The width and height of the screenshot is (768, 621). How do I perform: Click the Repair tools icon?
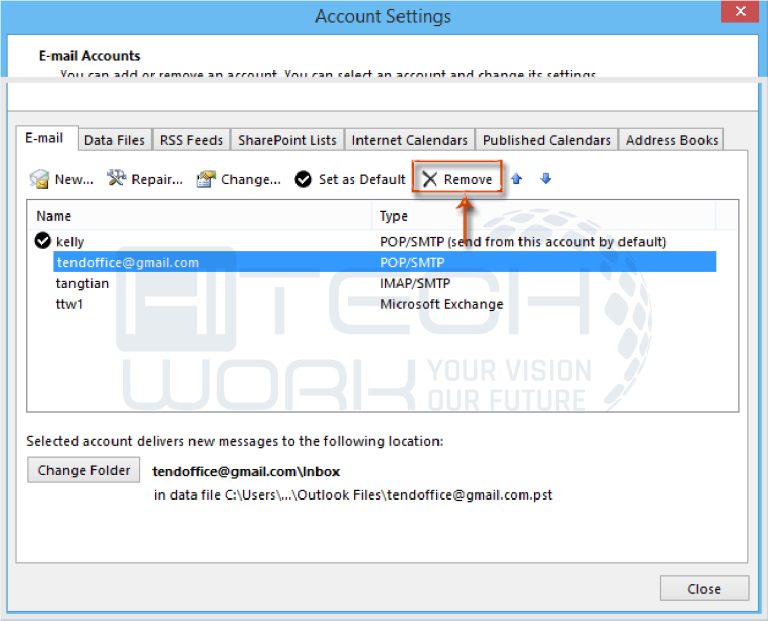(x=117, y=178)
